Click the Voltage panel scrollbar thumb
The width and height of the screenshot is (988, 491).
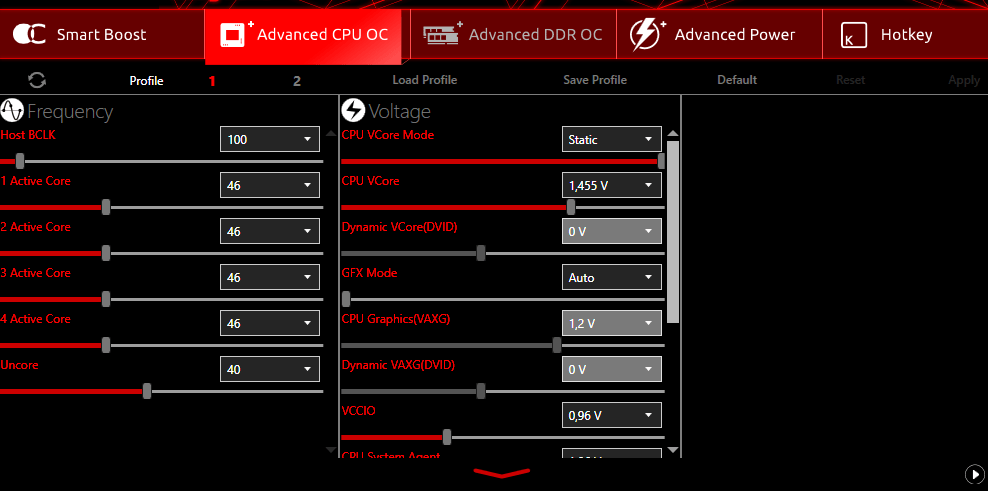point(672,231)
